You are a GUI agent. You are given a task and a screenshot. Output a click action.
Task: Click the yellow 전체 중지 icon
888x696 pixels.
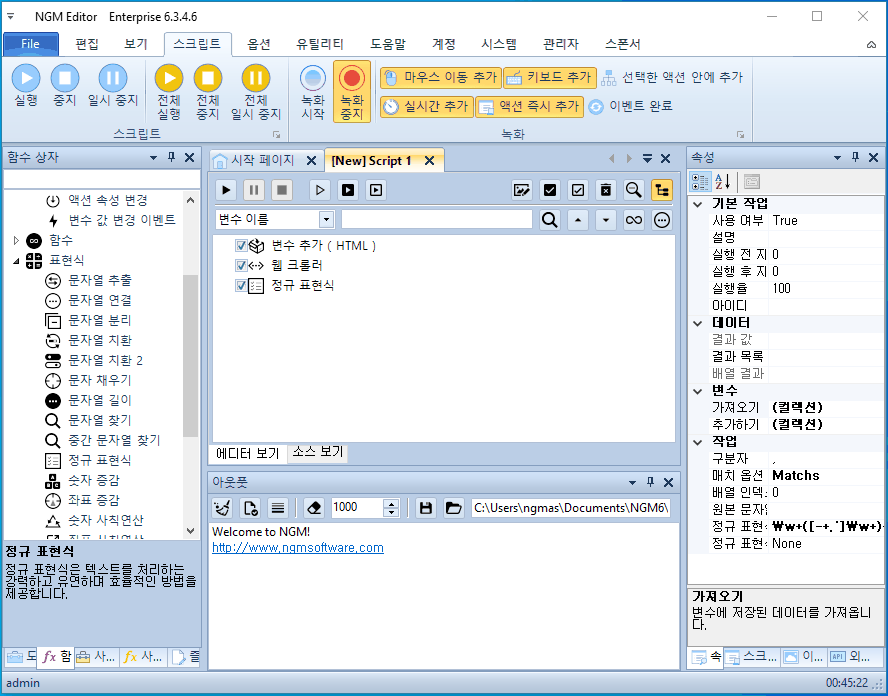click(x=208, y=78)
